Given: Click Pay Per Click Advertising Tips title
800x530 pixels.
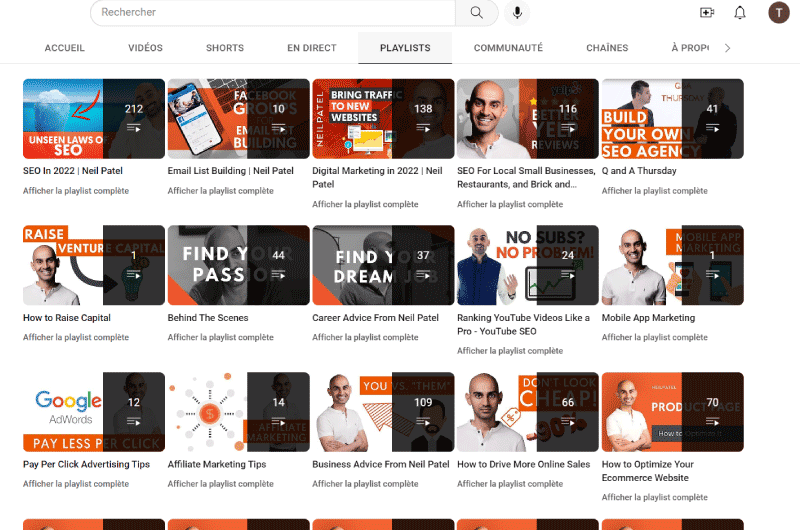Looking at the screenshot, I should [x=86, y=464].
